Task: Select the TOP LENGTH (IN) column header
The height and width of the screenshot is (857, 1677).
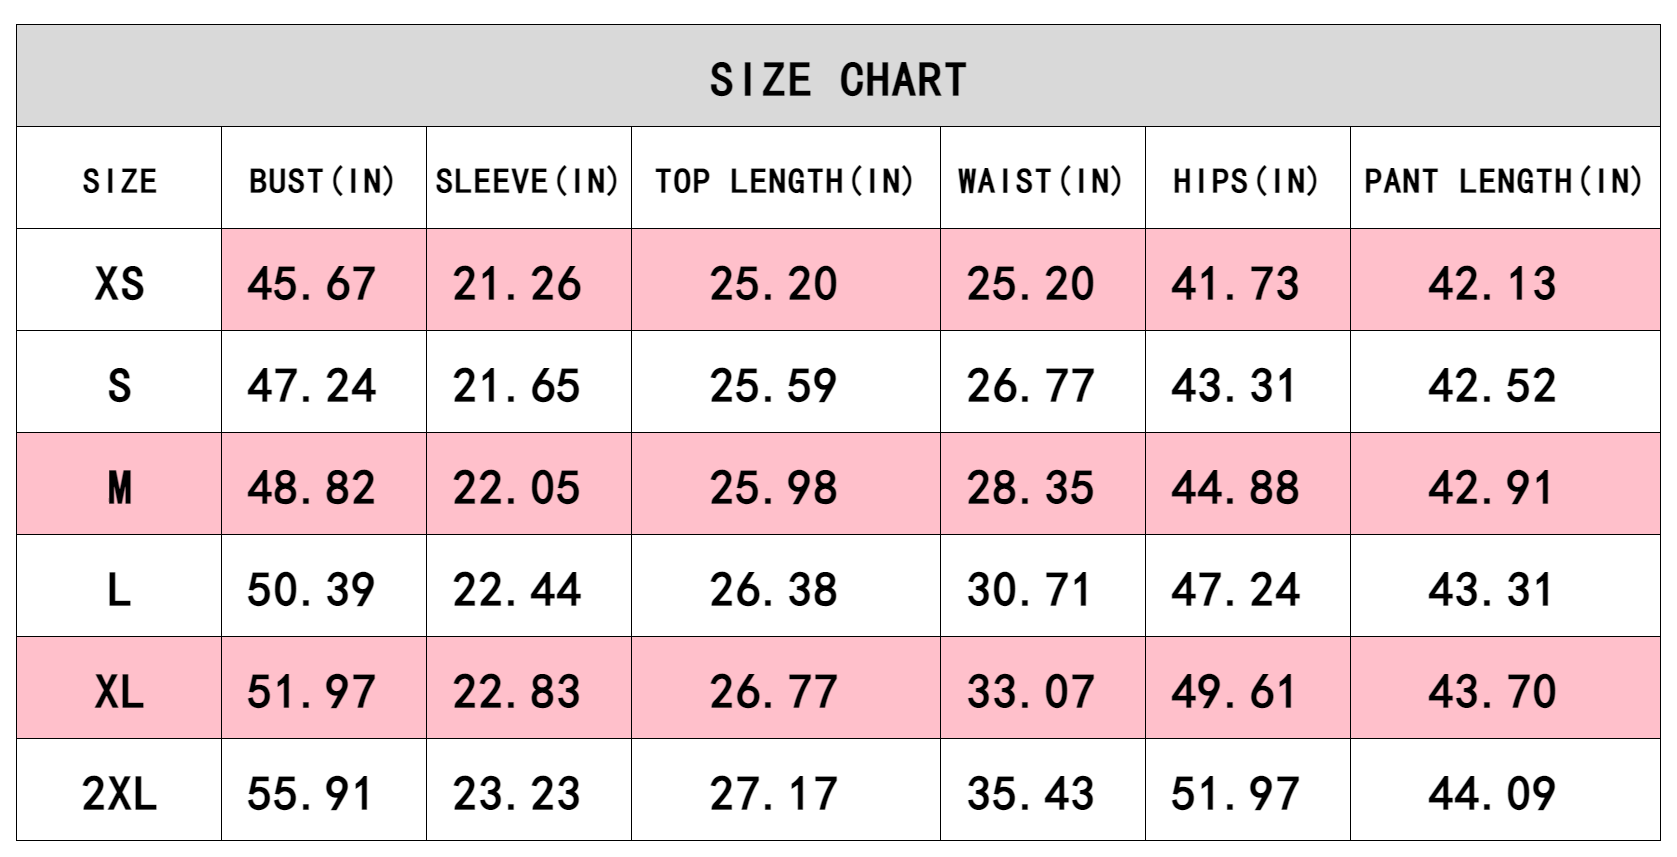Action: 785,181
